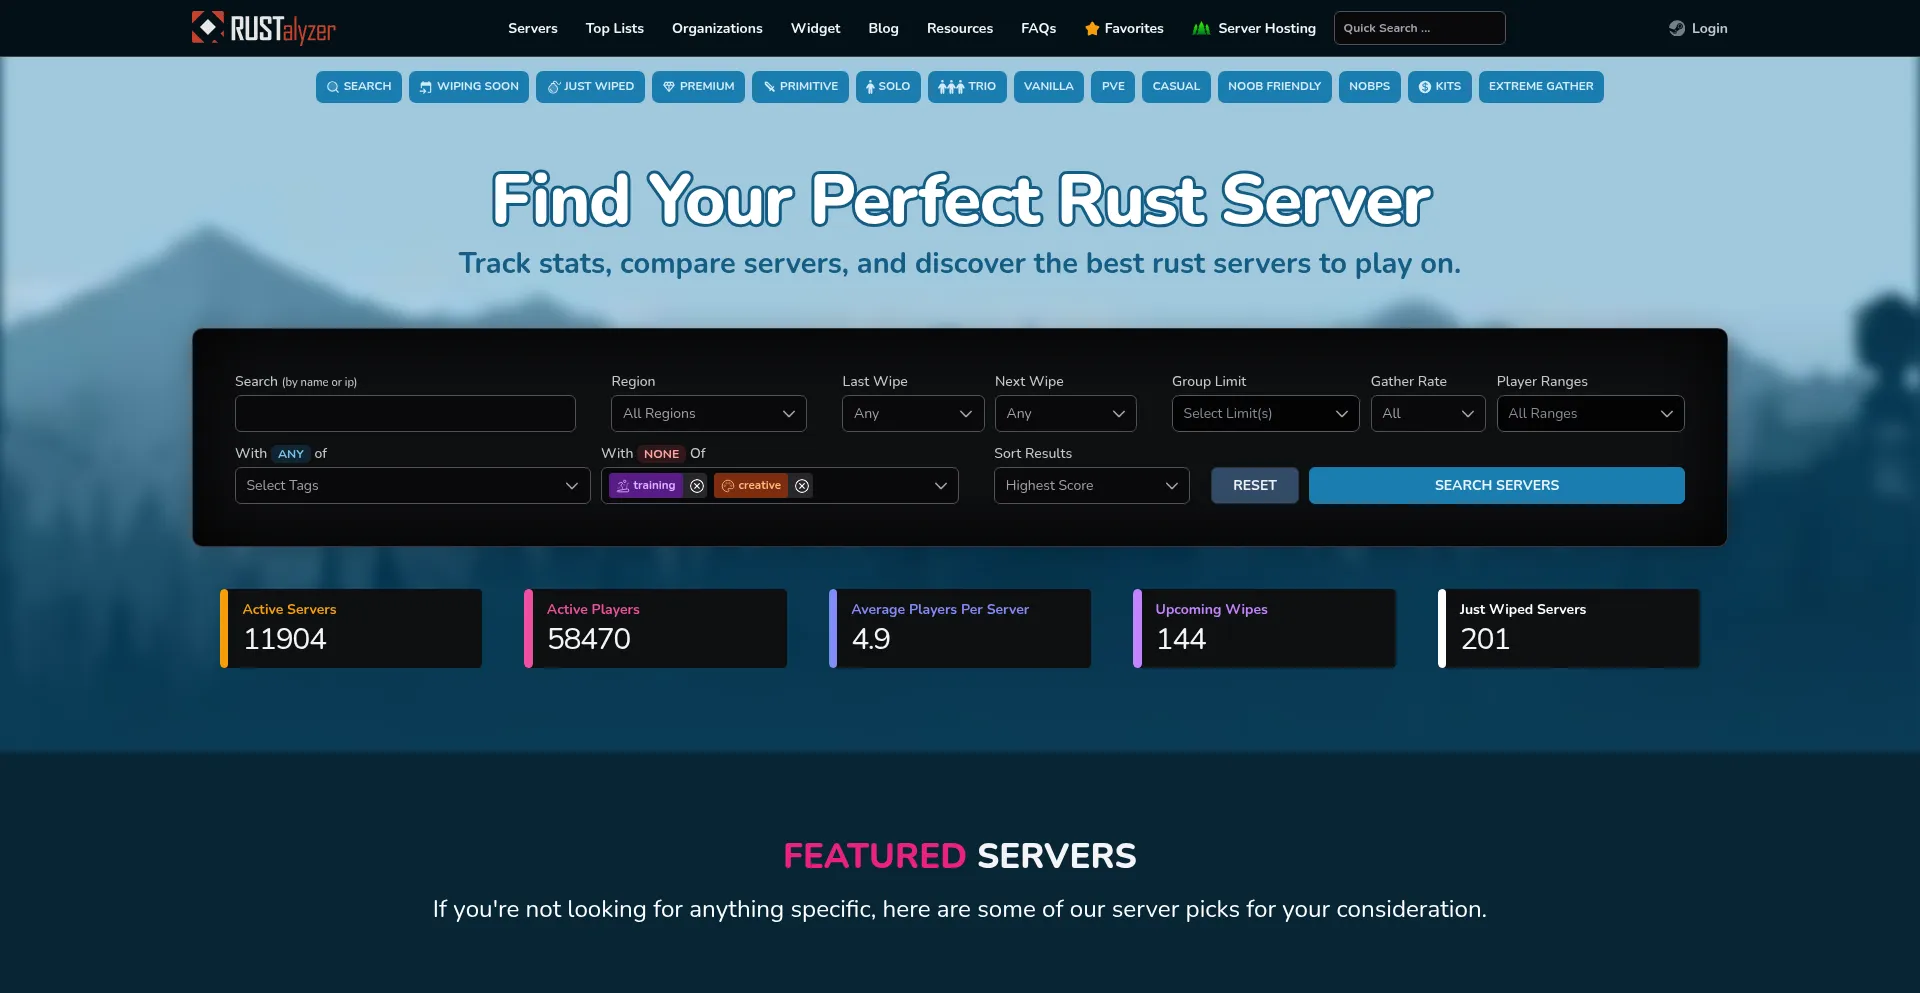Click the magnifier icon on SEARCH chip

click(x=333, y=87)
